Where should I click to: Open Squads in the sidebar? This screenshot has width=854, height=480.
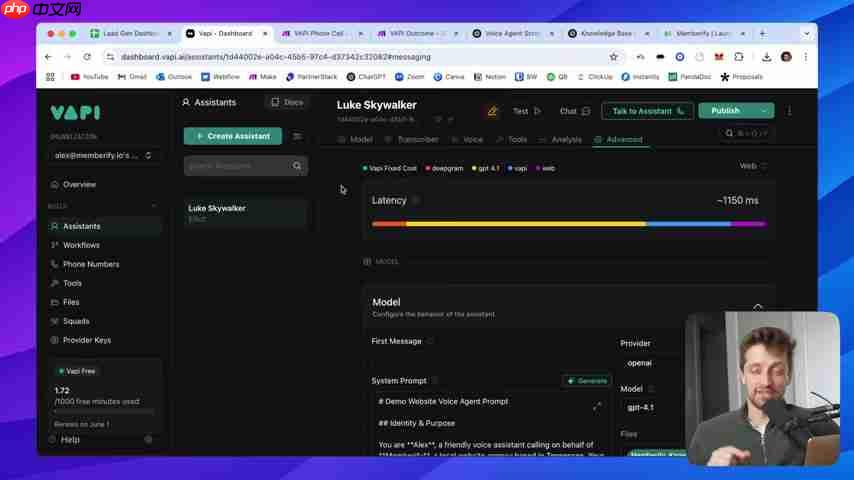[x=76, y=321]
